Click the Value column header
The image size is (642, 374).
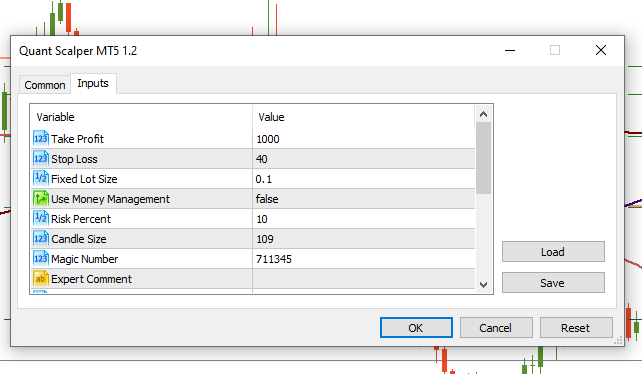pyautogui.click(x=364, y=117)
